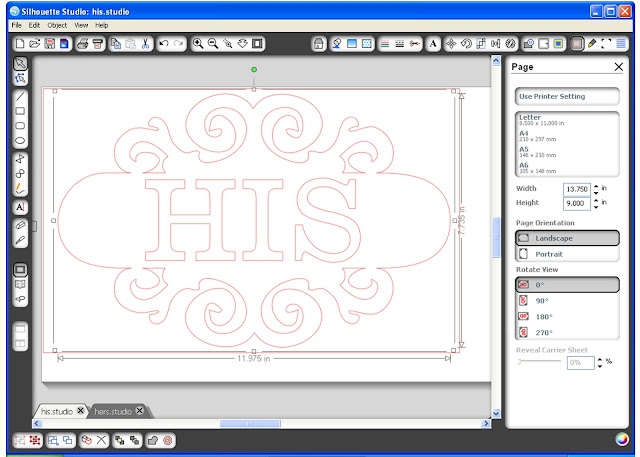This screenshot has height=457, width=640.
Task: Select the Ellipse drawing tool
Action: pos(20,141)
